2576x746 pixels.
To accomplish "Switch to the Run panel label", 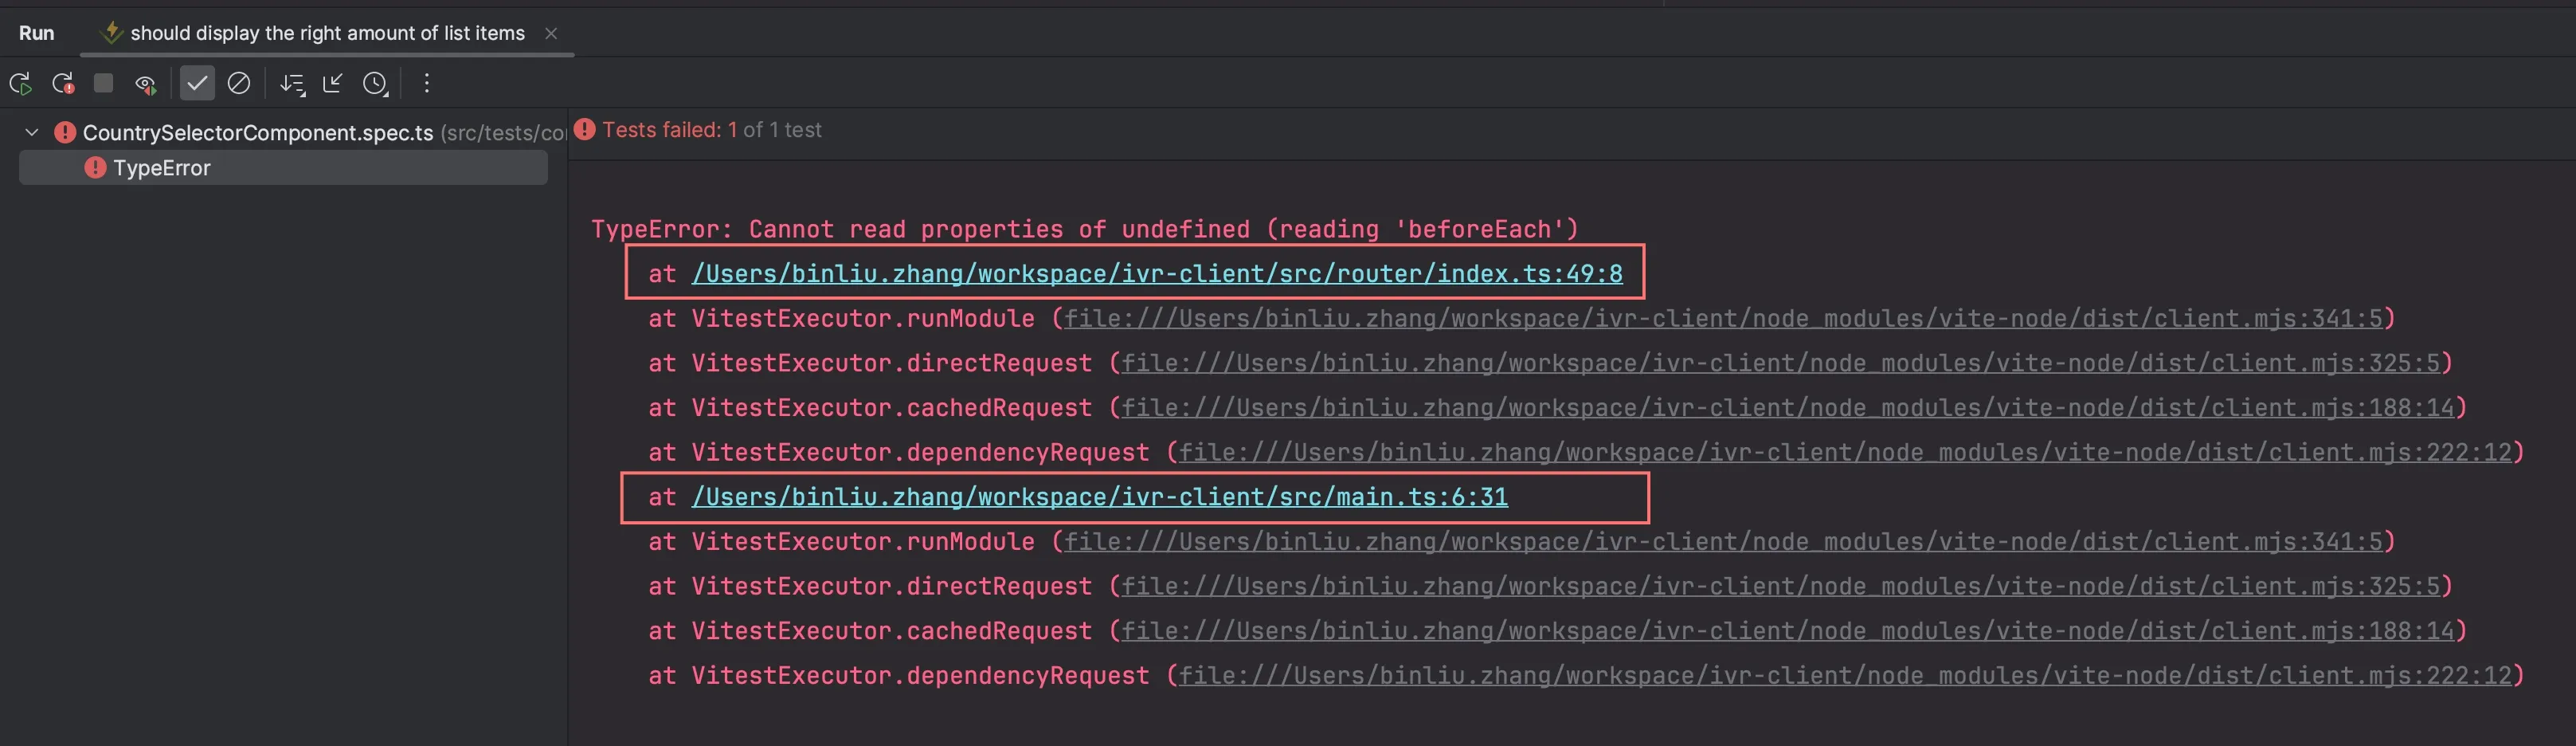I will click(36, 32).
